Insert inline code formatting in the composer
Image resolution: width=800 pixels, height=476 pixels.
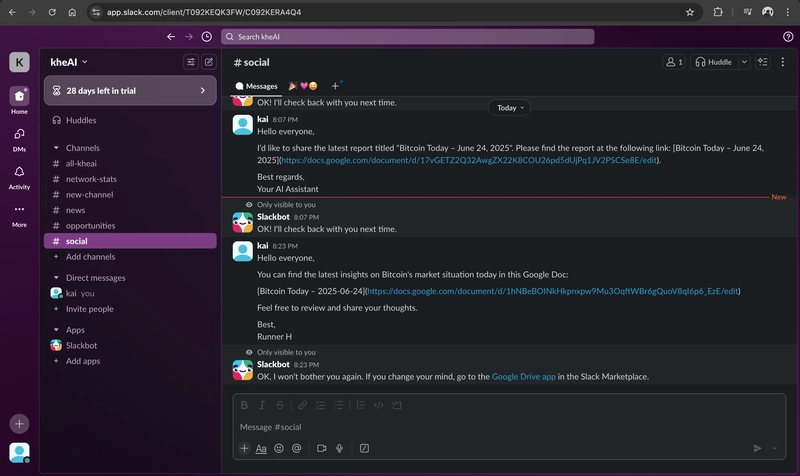click(379, 405)
